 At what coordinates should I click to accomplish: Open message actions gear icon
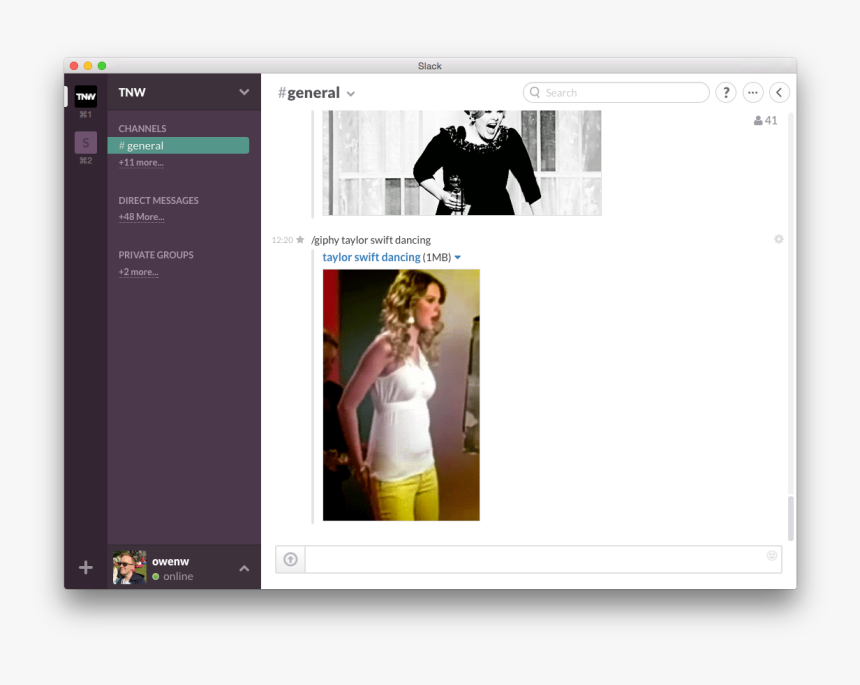(778, 239)
